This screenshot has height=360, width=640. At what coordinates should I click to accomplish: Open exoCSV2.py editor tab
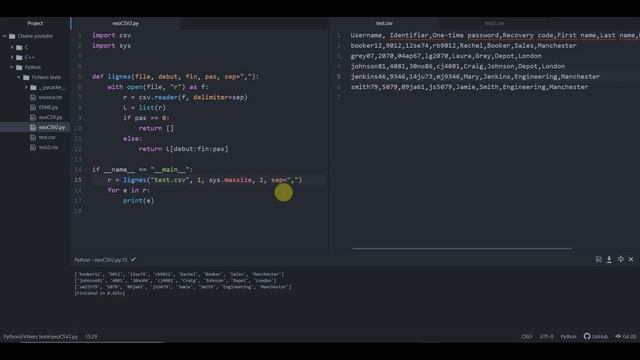tap(126, 23)
